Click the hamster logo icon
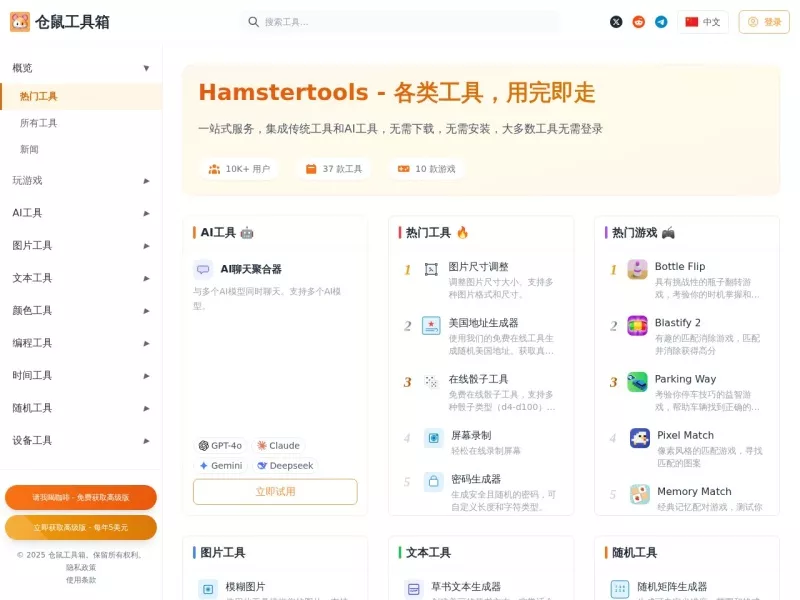This screenshot has height=600, width=800. point(20,22)
